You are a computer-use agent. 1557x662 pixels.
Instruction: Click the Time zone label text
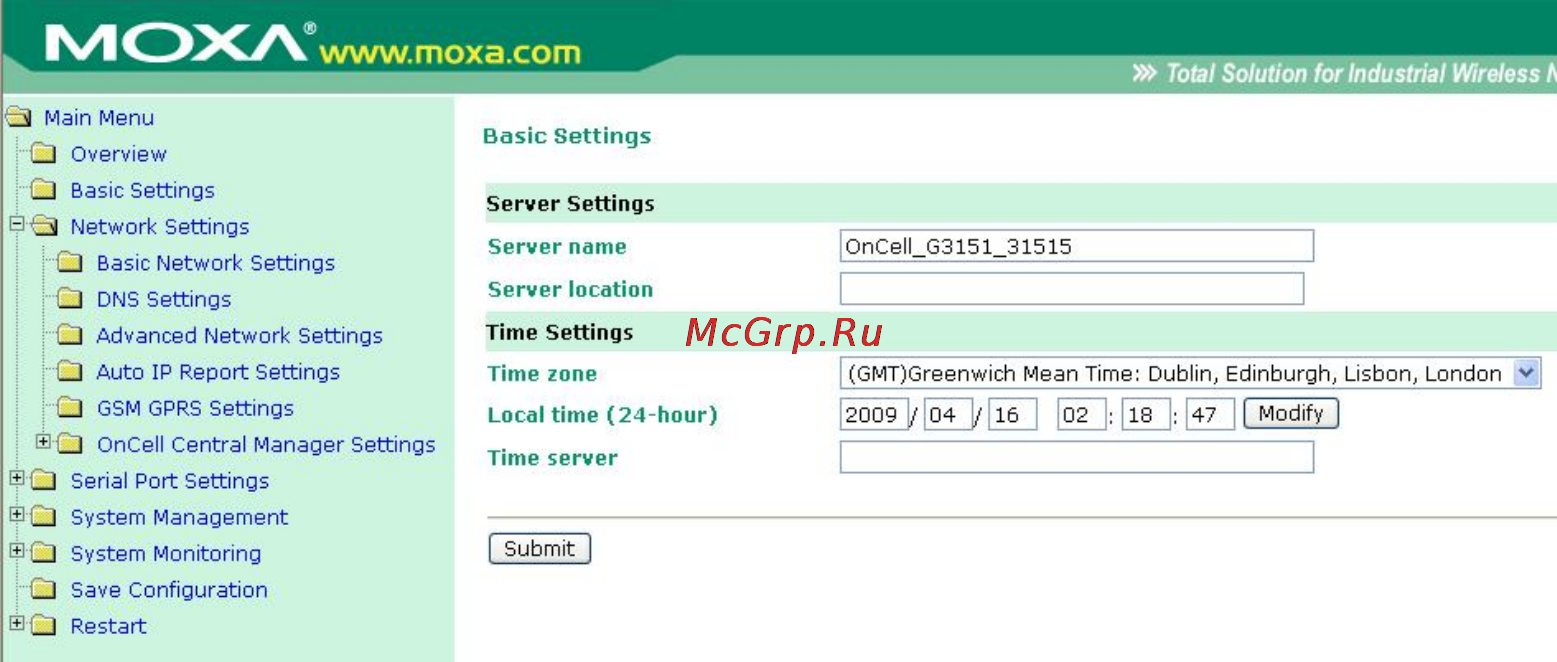click(x=542, y=374)
